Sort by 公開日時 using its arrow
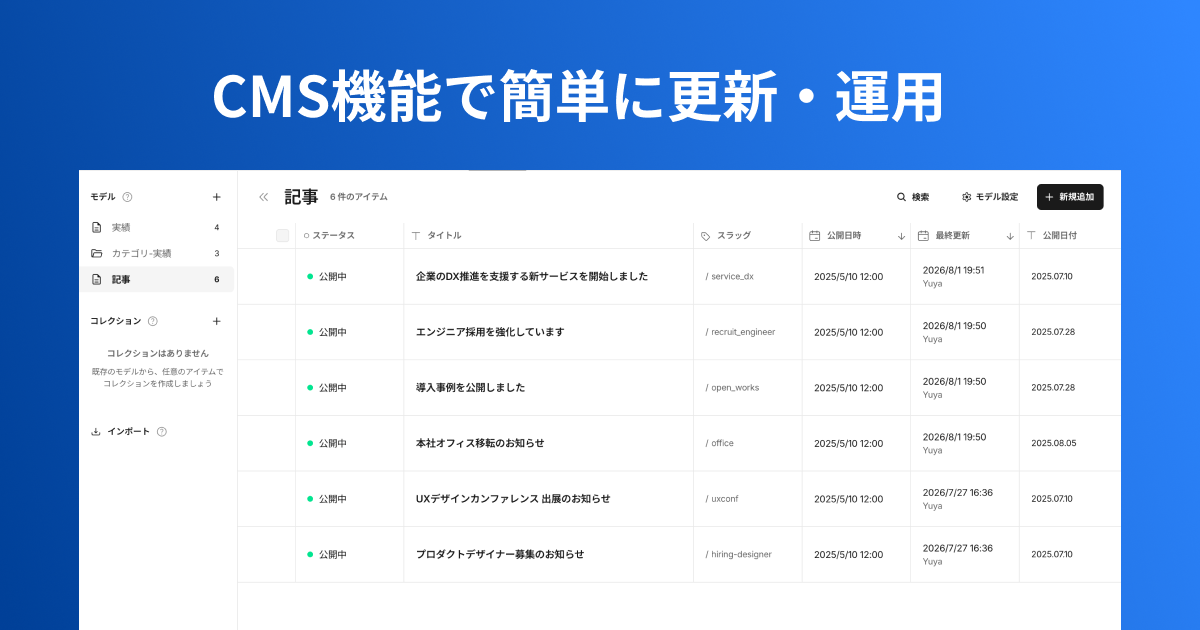Image resolution: width=1200 pixels, height=630 pixels. (x=901, y=236)
